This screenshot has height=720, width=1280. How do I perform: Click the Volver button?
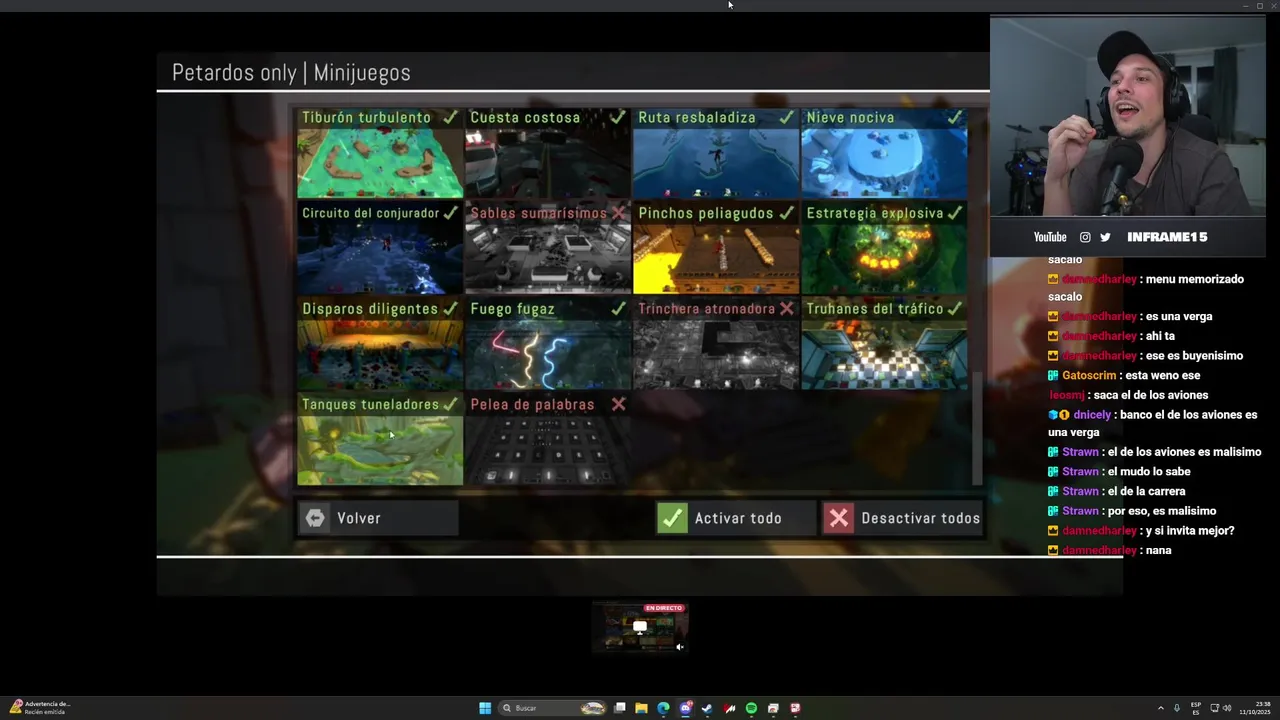(x=378, y=518)
